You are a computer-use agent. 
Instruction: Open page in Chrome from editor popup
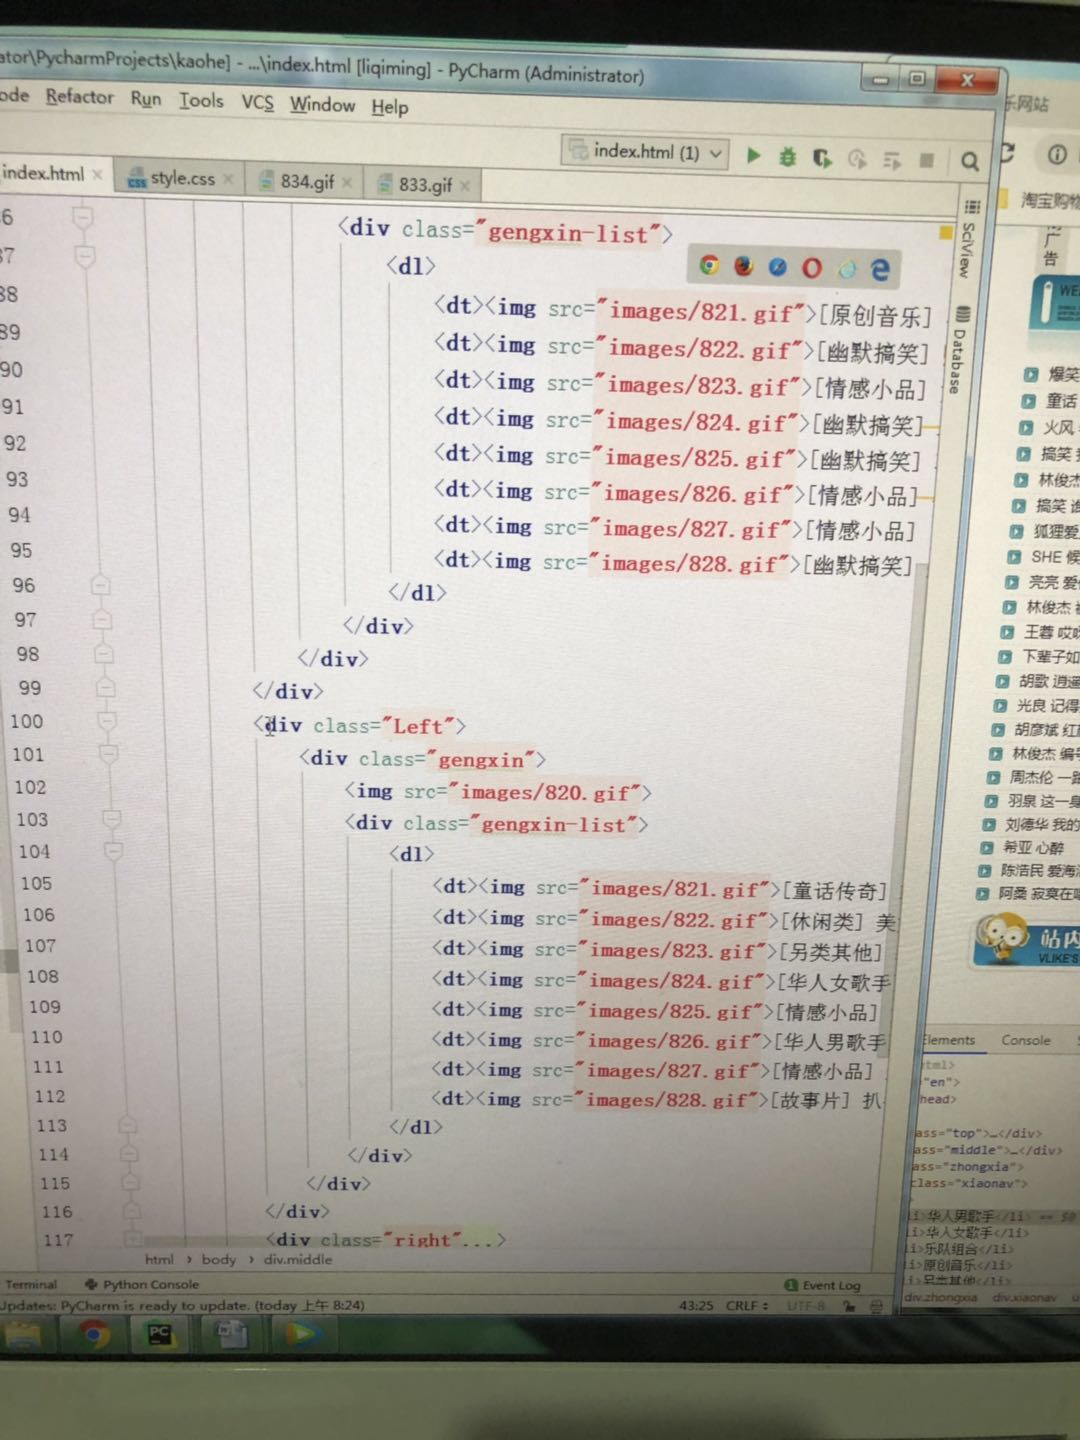pos(709,265)
